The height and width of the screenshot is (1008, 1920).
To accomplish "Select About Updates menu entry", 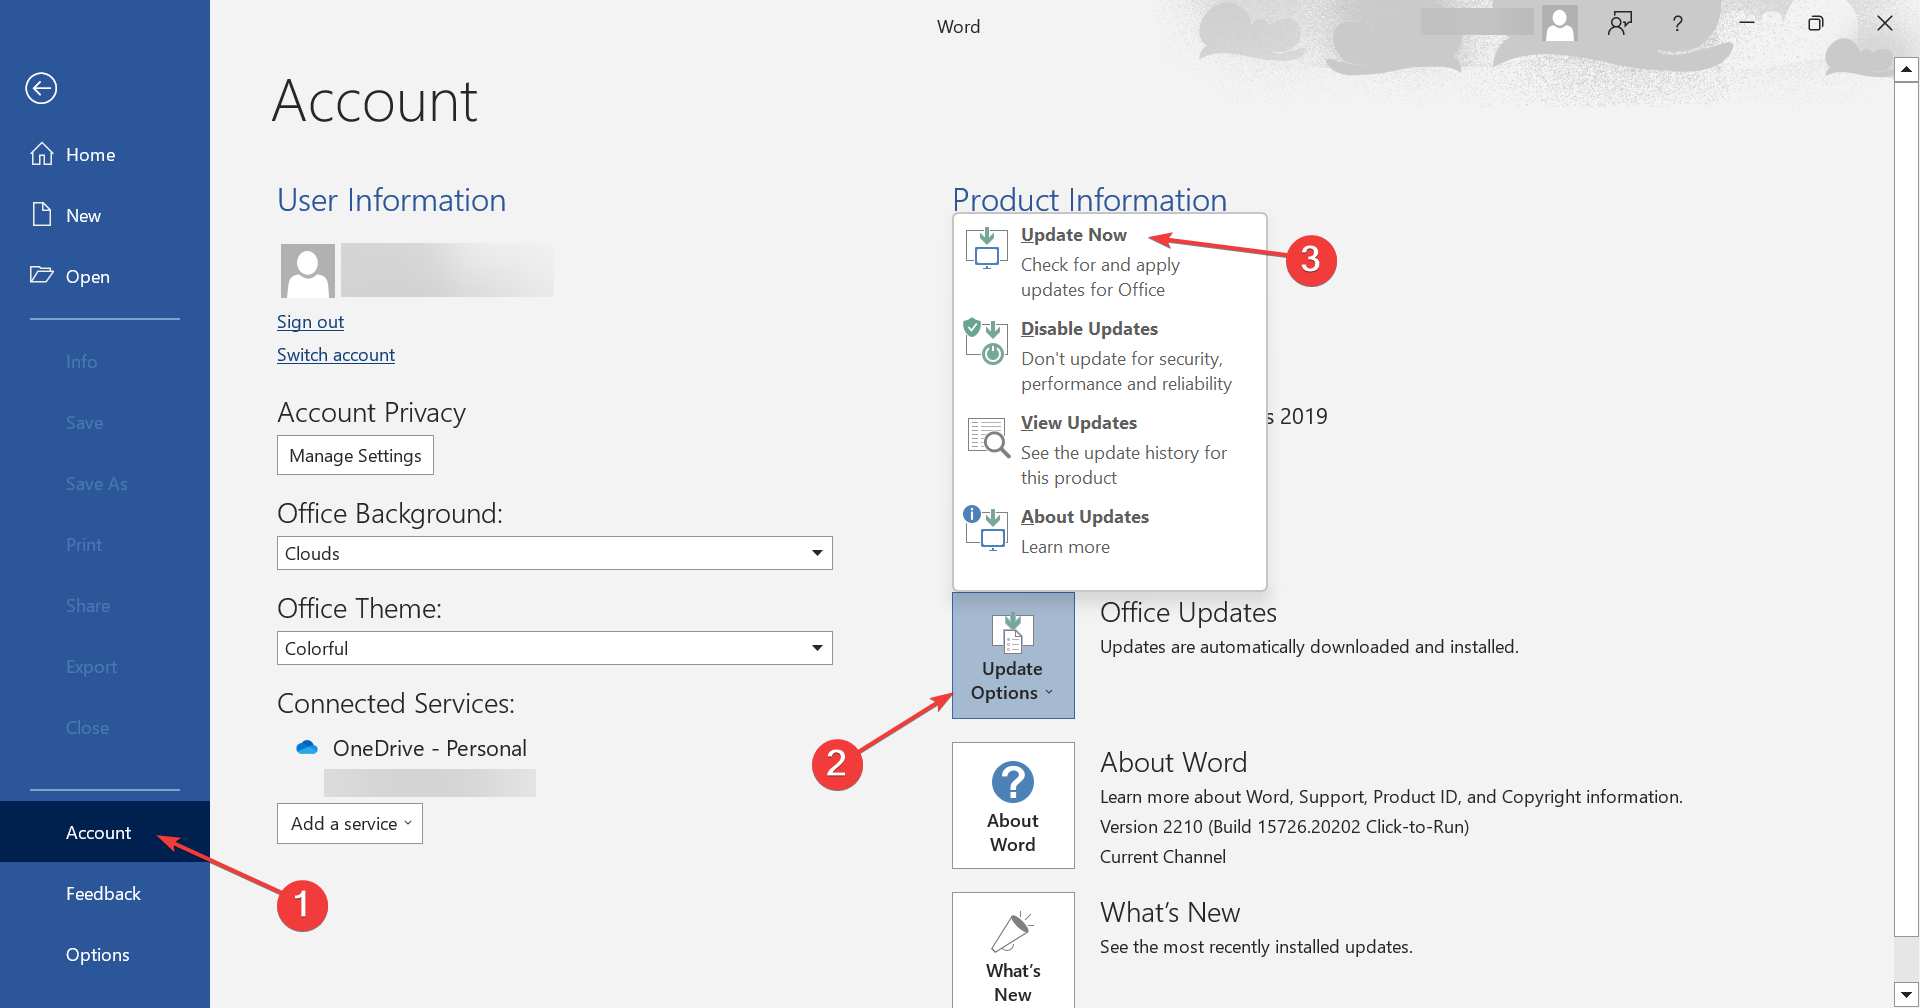I will click(1110, 532).
